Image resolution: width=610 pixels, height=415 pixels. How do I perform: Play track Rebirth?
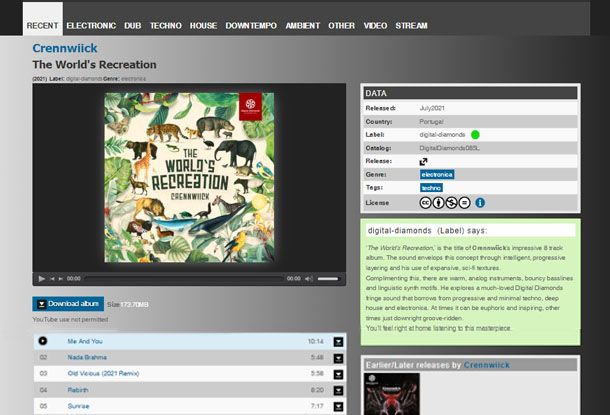78,390
